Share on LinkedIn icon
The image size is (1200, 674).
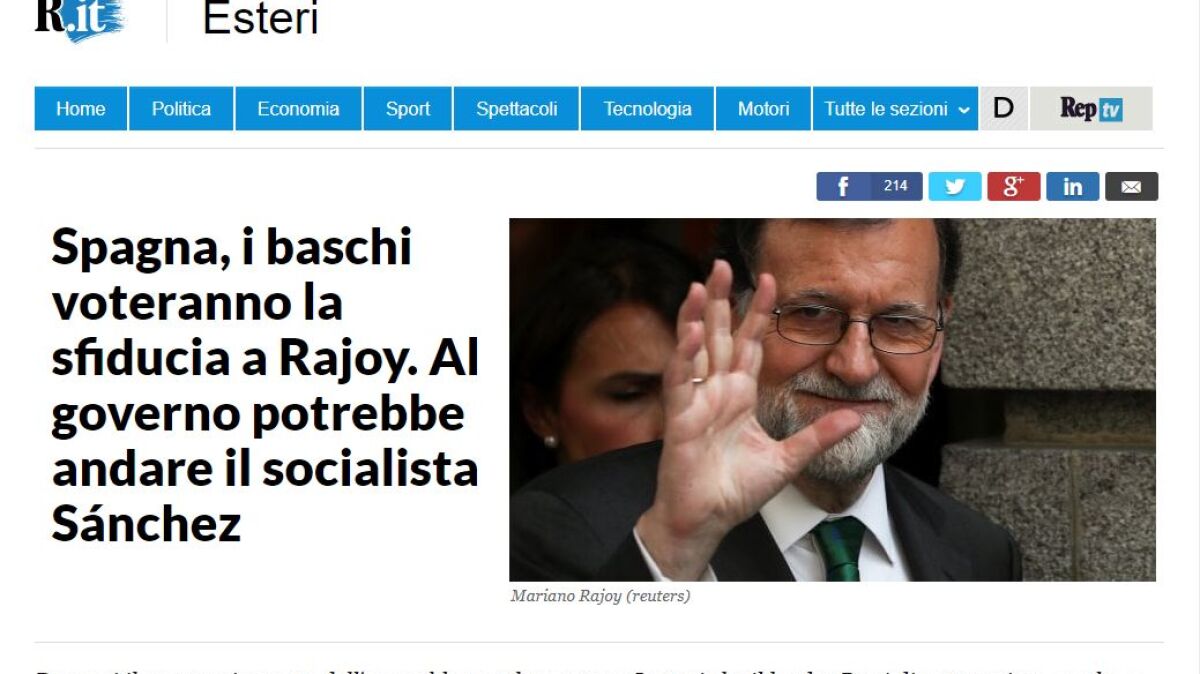pyautogui.click(x=1073, y=187)
